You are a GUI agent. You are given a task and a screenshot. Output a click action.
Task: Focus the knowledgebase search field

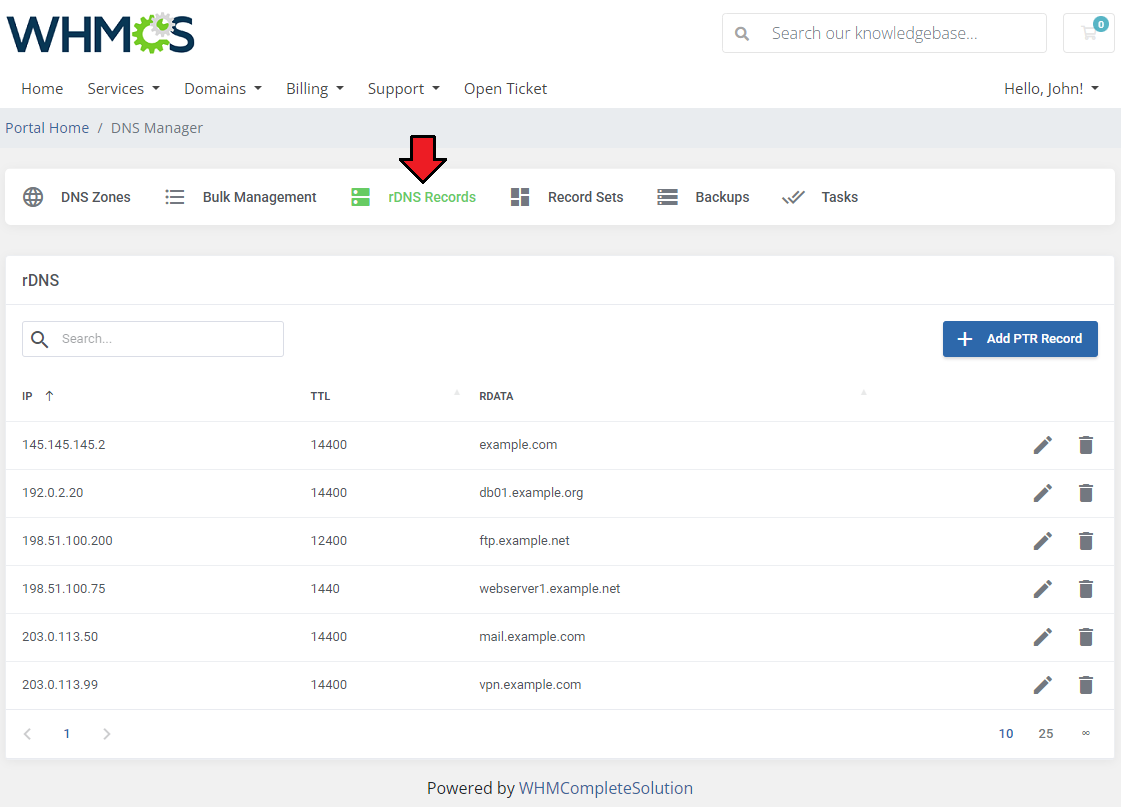(884, 33)
